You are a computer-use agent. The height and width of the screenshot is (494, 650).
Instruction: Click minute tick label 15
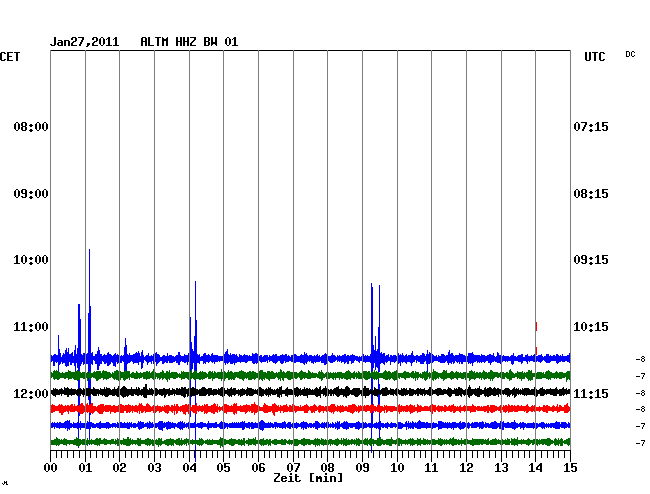pos(570,468)
